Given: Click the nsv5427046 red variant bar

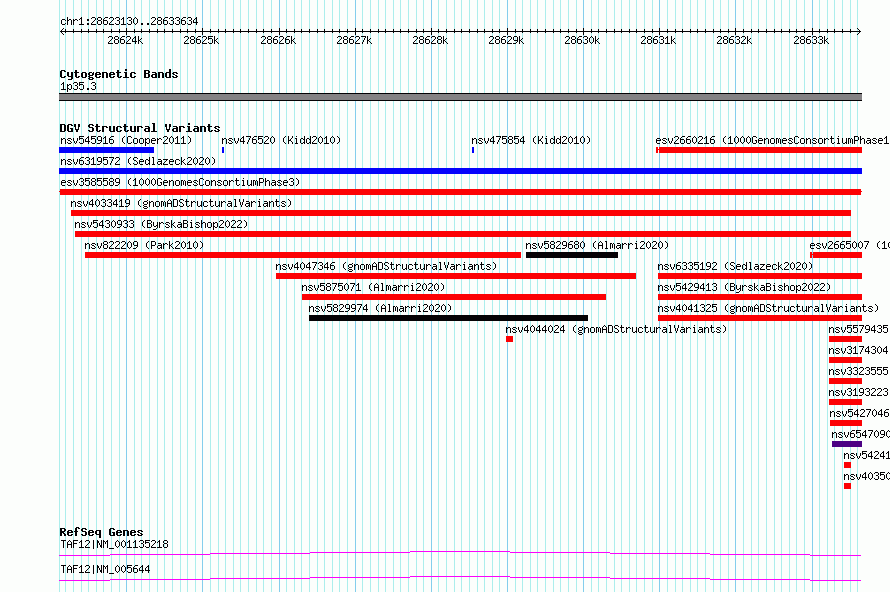Looking at the screenshot, I should 846,423.
